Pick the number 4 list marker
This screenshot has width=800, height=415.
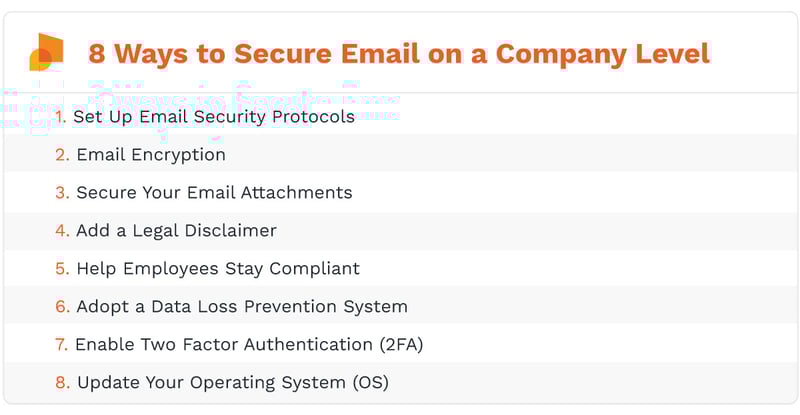[x=62, y=231]
